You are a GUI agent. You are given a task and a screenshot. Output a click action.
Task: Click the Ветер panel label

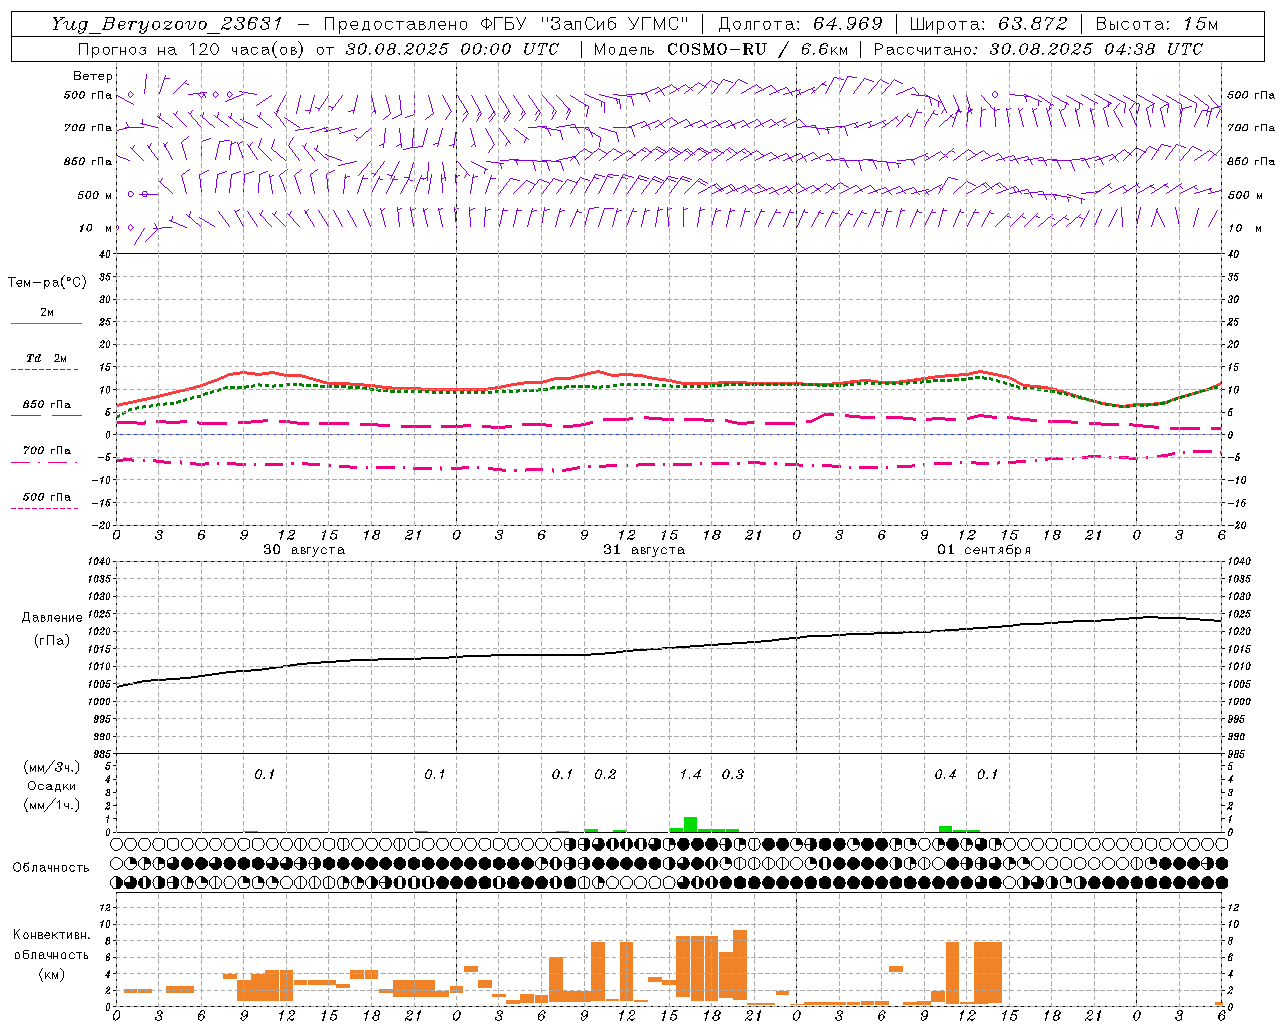pyautogui.click(x=93, y=76)
